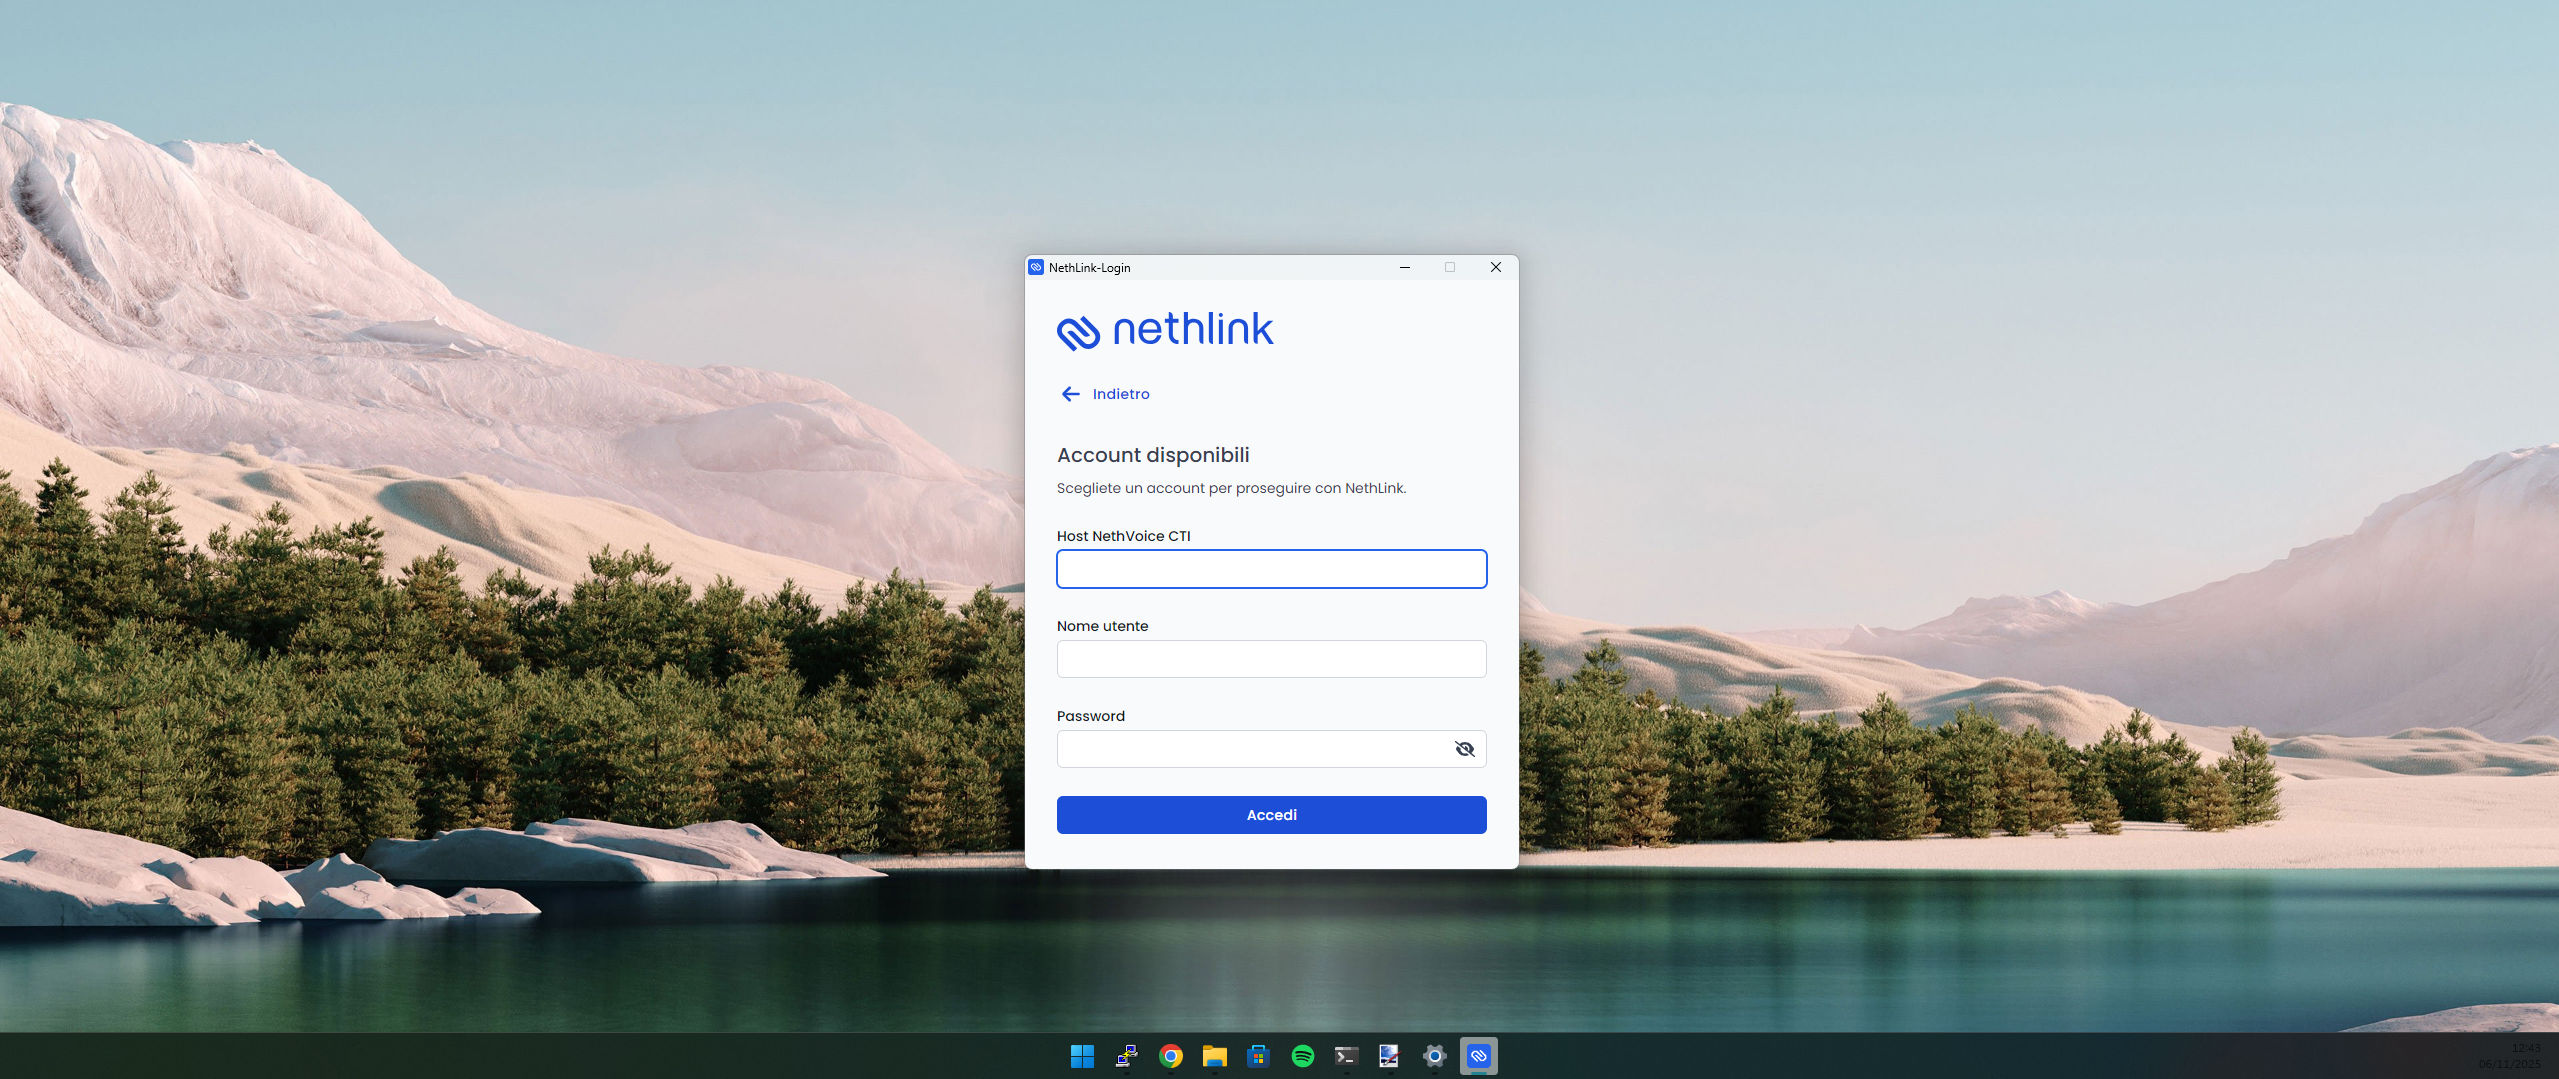The height and width of the screenshot is (1079, 2559).
Task: Open PuTTY from the taskbar
Action: coord(1126,1055)
